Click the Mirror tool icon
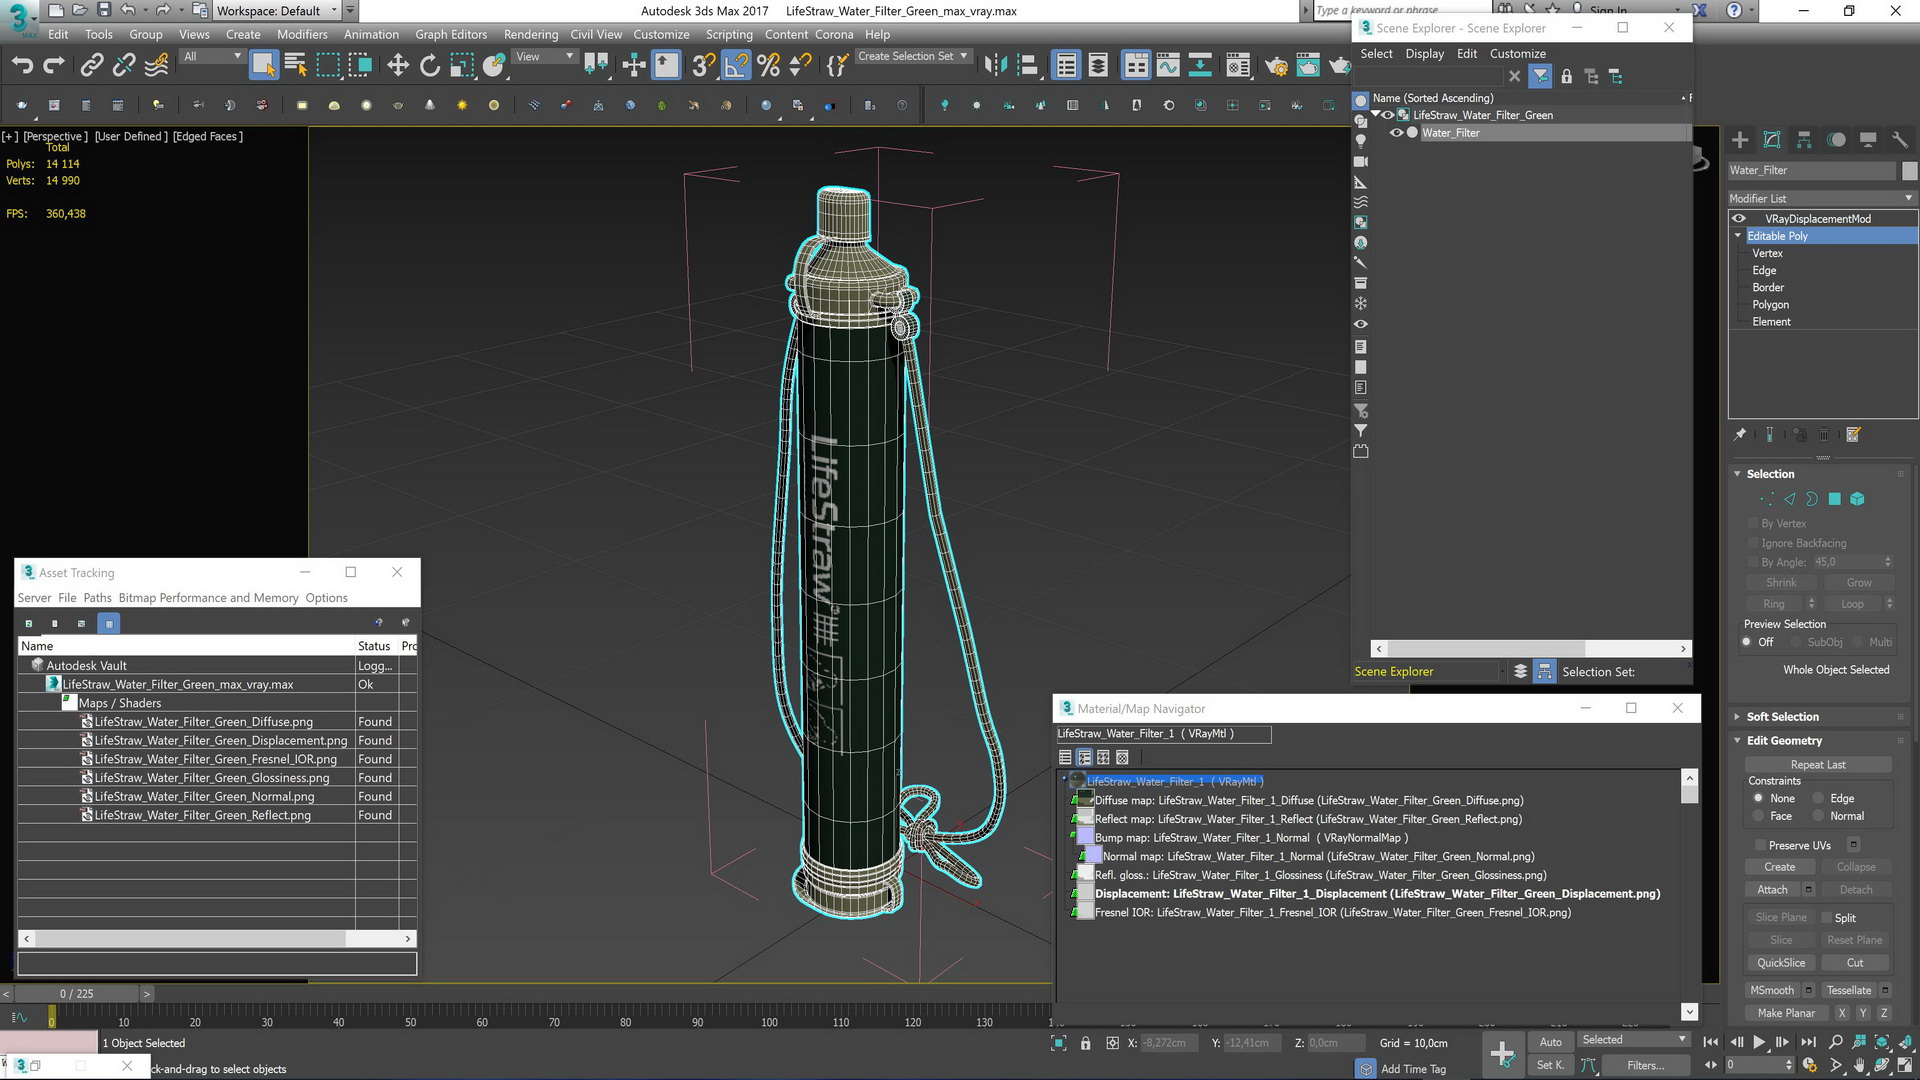The width and height of the screenshot is (1920, 1080). (x=995, y=66)
